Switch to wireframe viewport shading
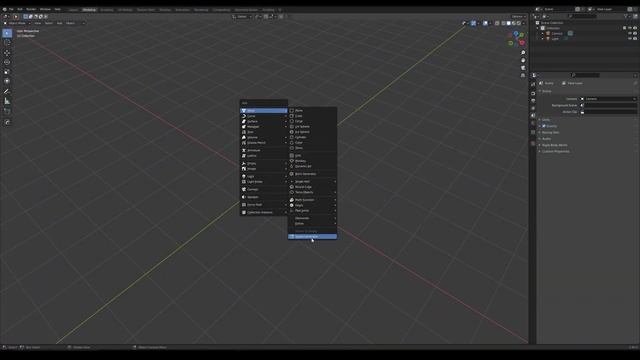The width and height of the screenshot is (640, 360). pos(503,23)
